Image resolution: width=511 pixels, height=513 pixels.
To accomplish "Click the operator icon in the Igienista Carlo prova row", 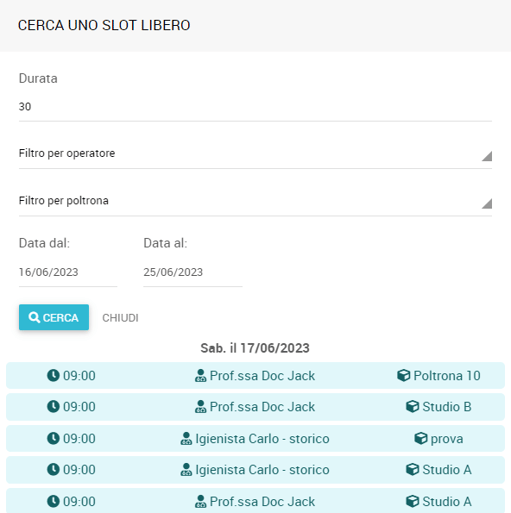I will coord(186,438).
